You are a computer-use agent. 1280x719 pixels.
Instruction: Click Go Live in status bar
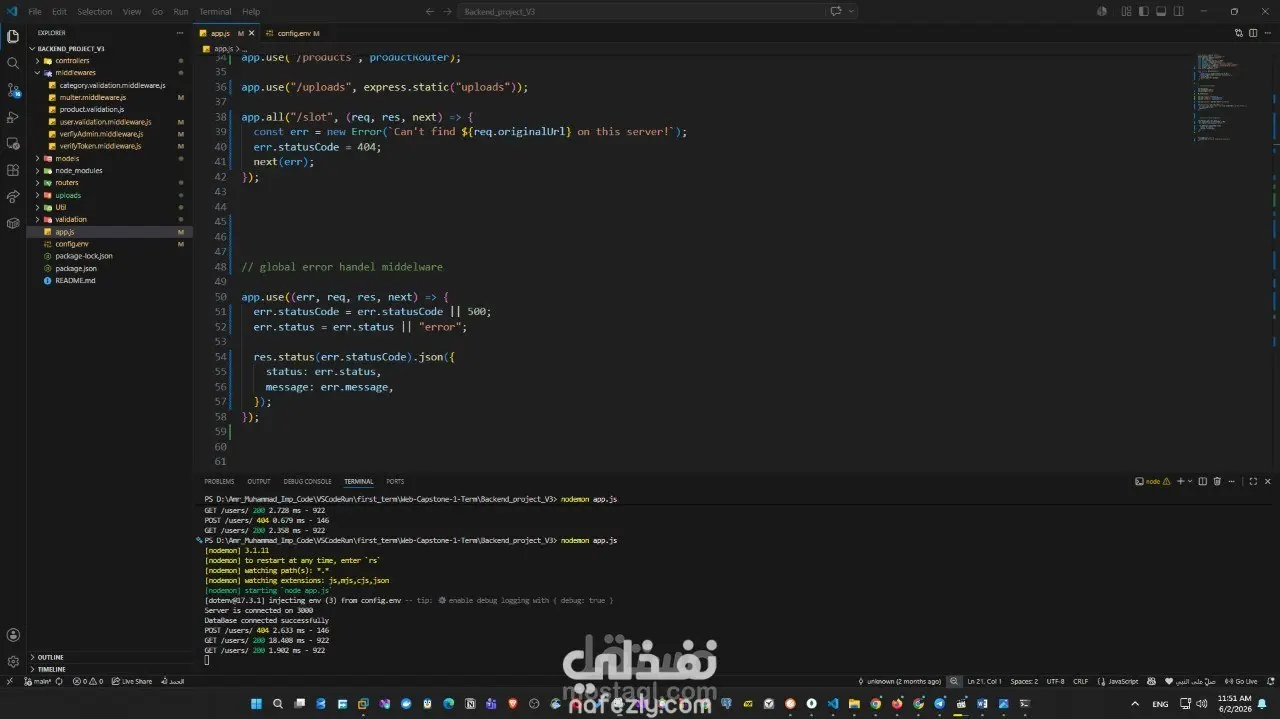1241,681
